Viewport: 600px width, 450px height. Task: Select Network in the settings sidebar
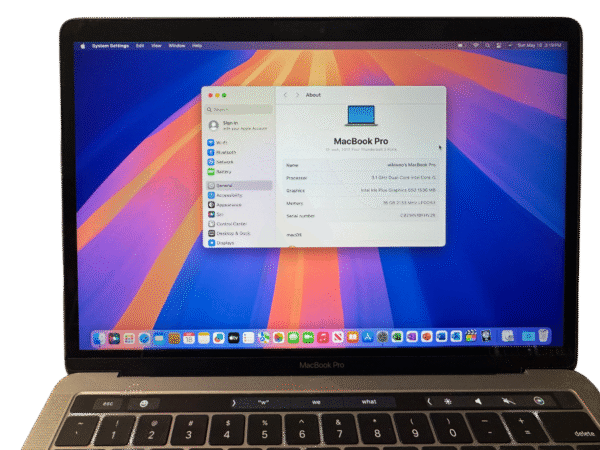pos(239,162)
